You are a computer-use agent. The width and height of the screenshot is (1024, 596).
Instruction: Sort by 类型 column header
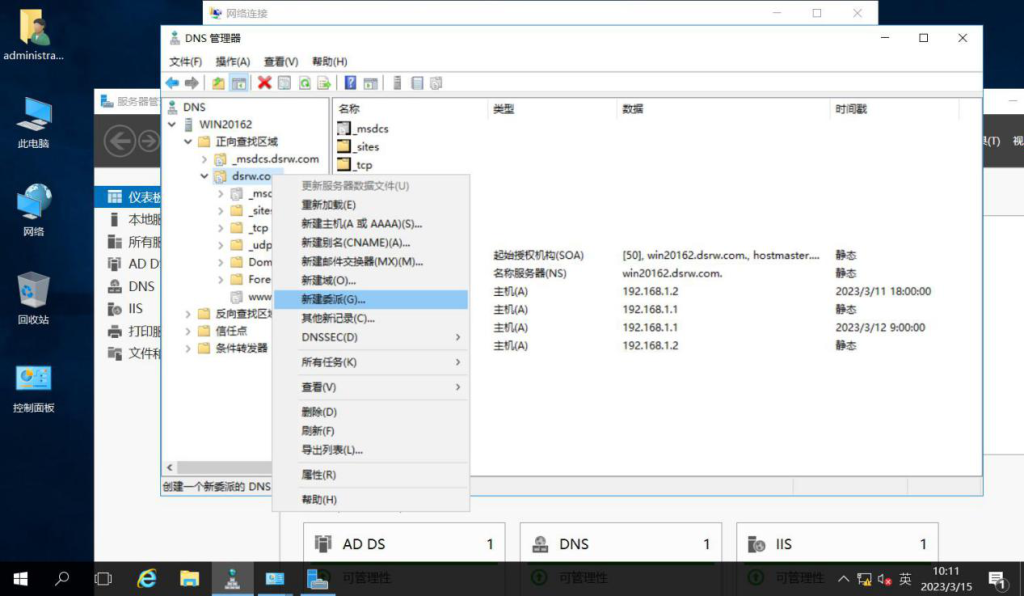pyautogui.click(x=552, y=109)
